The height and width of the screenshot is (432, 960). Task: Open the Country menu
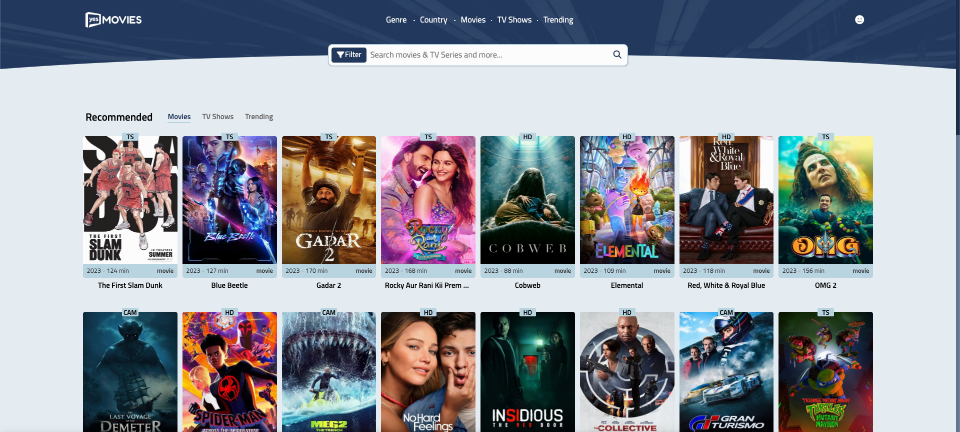click(x=433, y=20)
